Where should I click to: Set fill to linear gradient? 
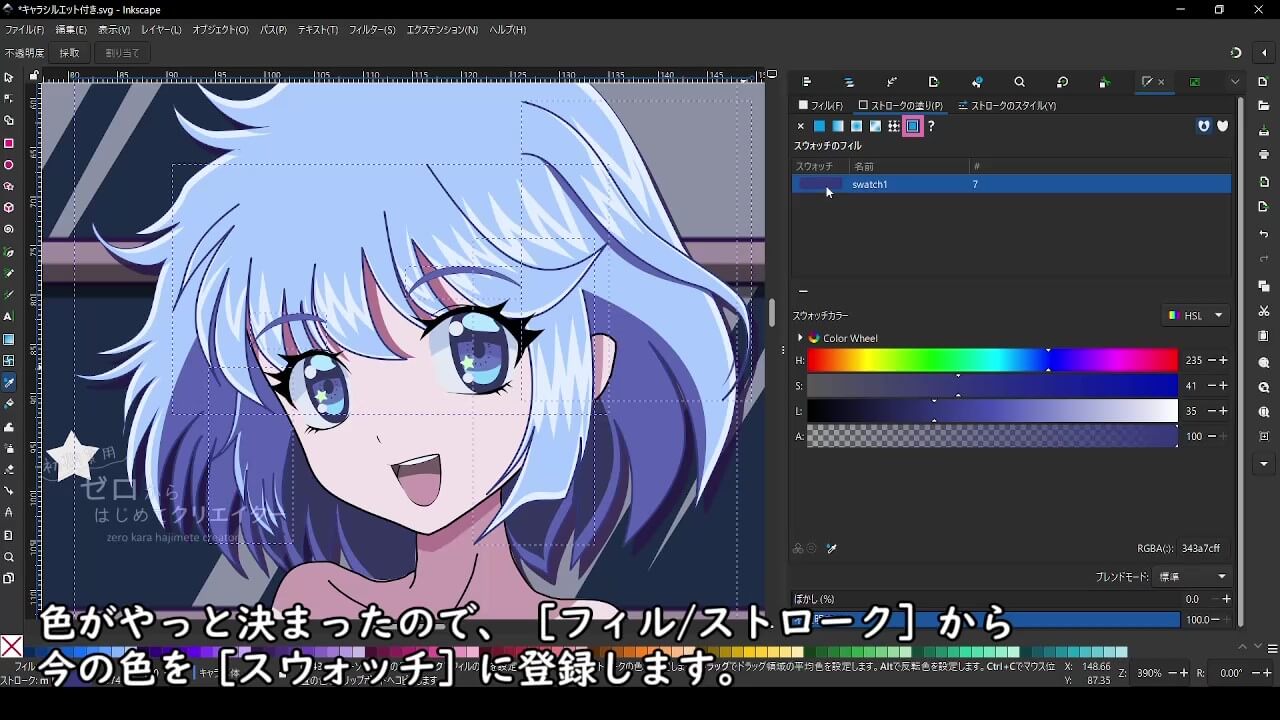(x=838, y=126)
